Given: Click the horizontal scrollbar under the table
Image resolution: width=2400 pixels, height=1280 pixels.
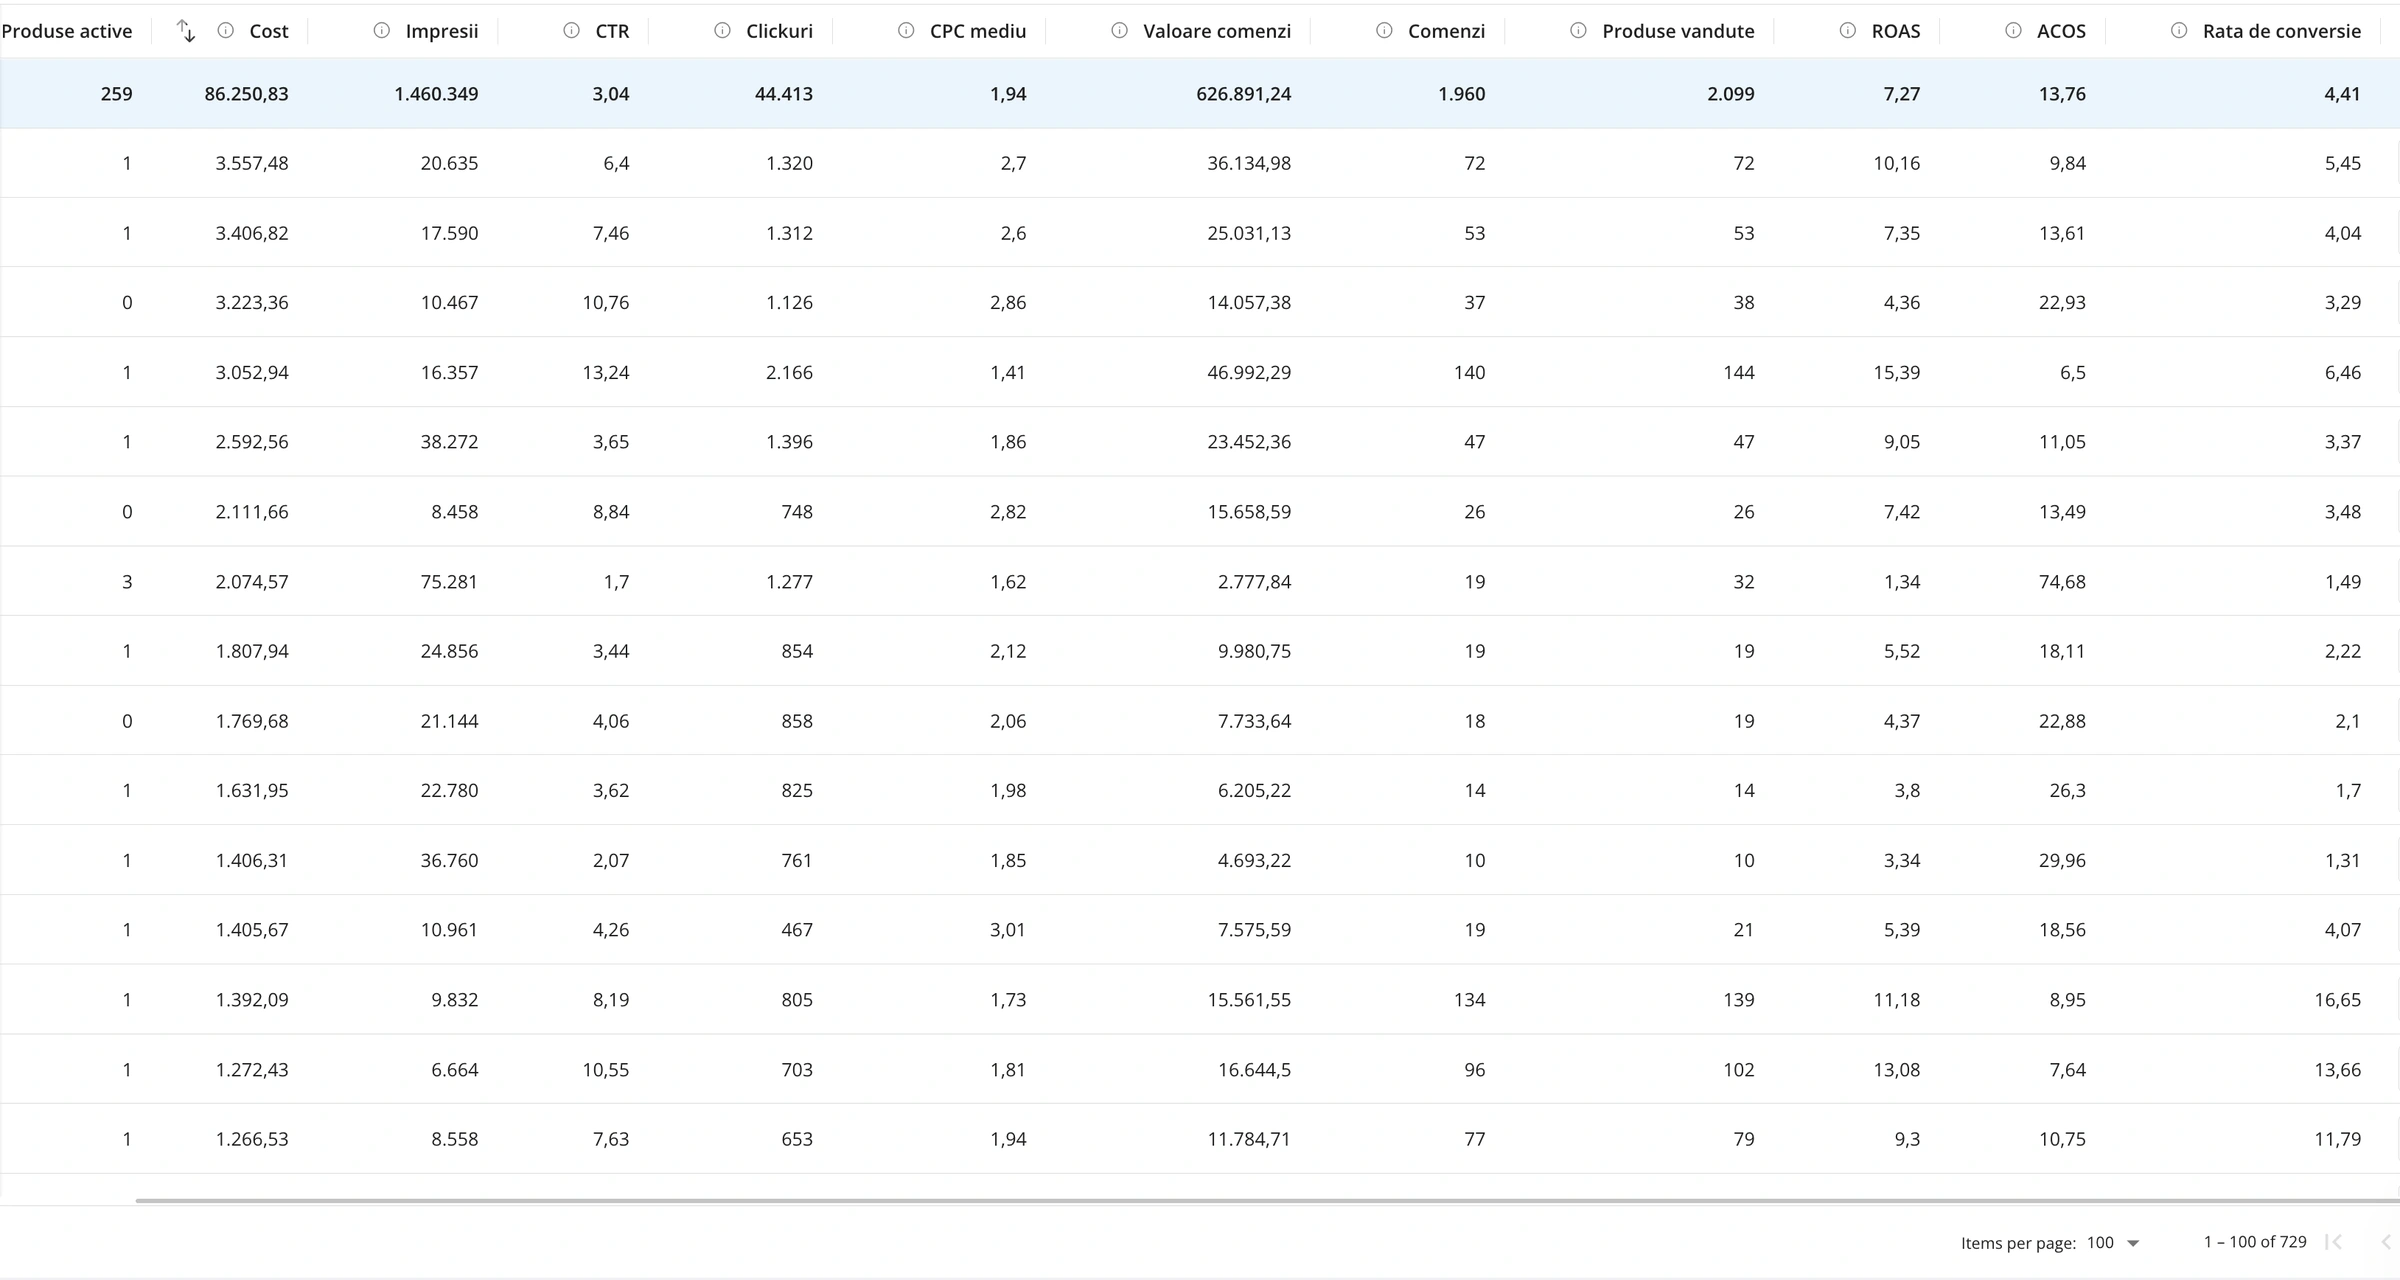Looking at the screenshot, I should [1268, 1200].
